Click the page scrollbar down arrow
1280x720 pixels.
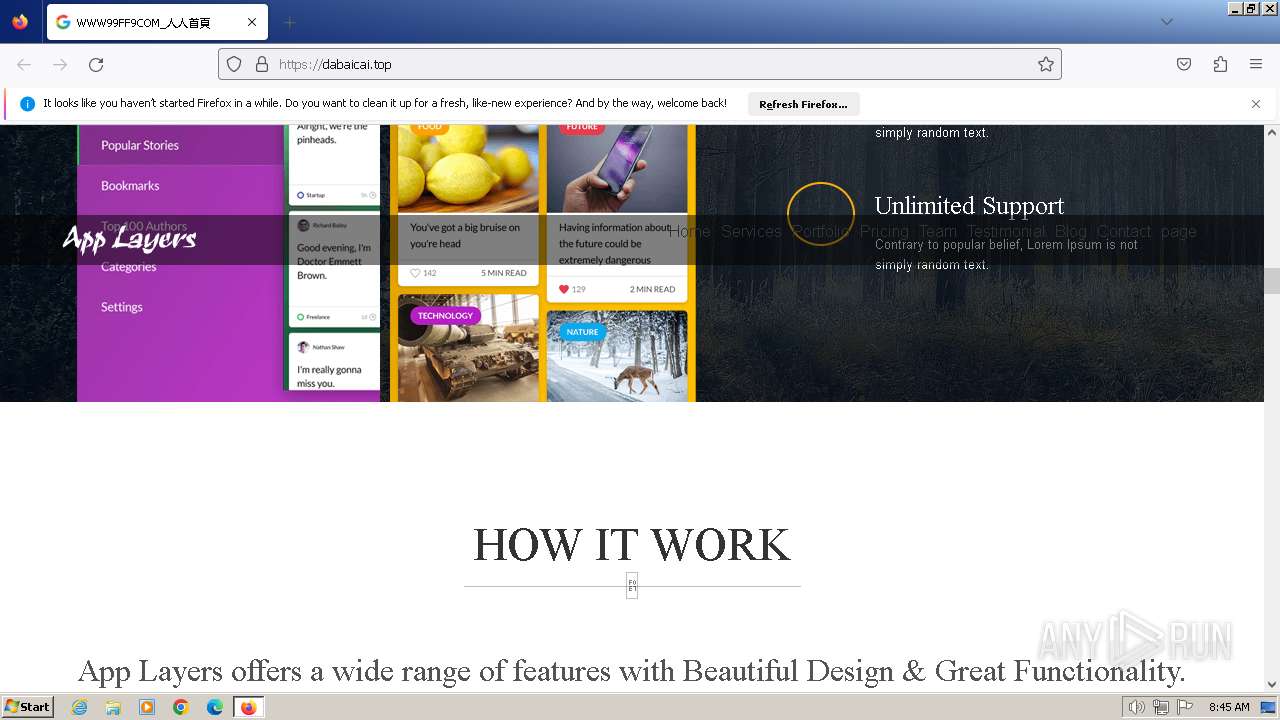click(x=1272, y=684)
